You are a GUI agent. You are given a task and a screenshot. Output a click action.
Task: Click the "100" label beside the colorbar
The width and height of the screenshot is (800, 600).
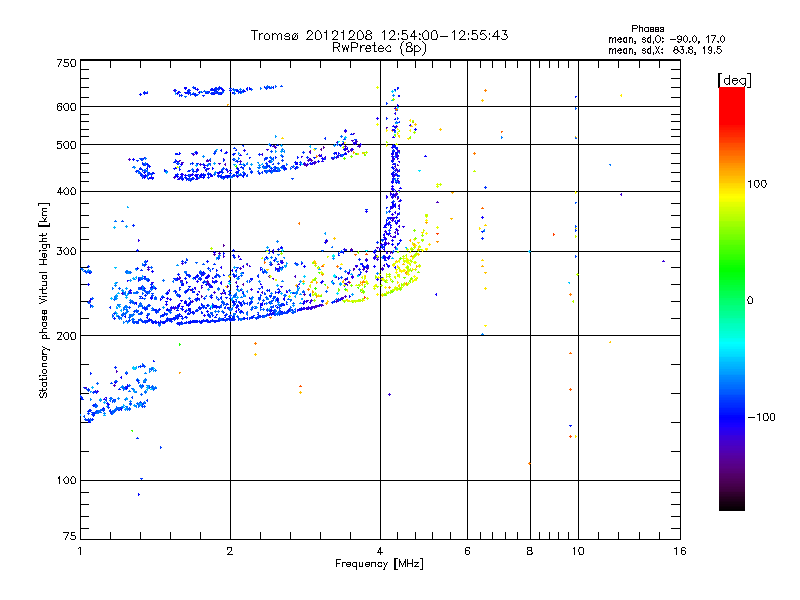pos(757,184)
